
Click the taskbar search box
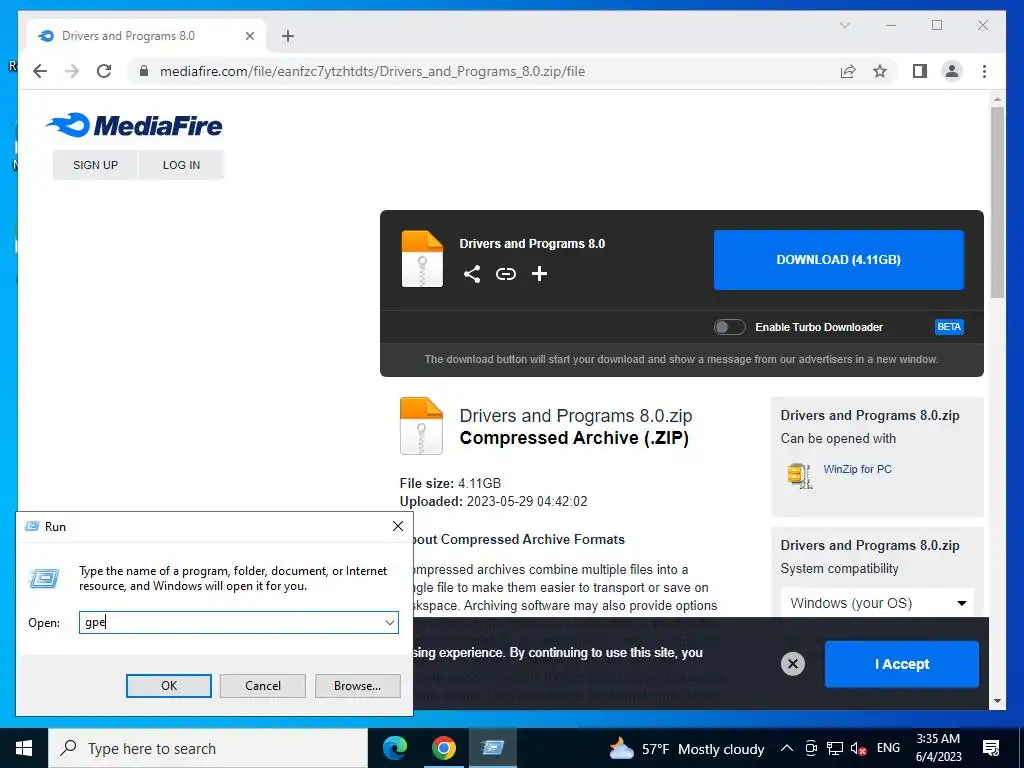coord(208,748)
